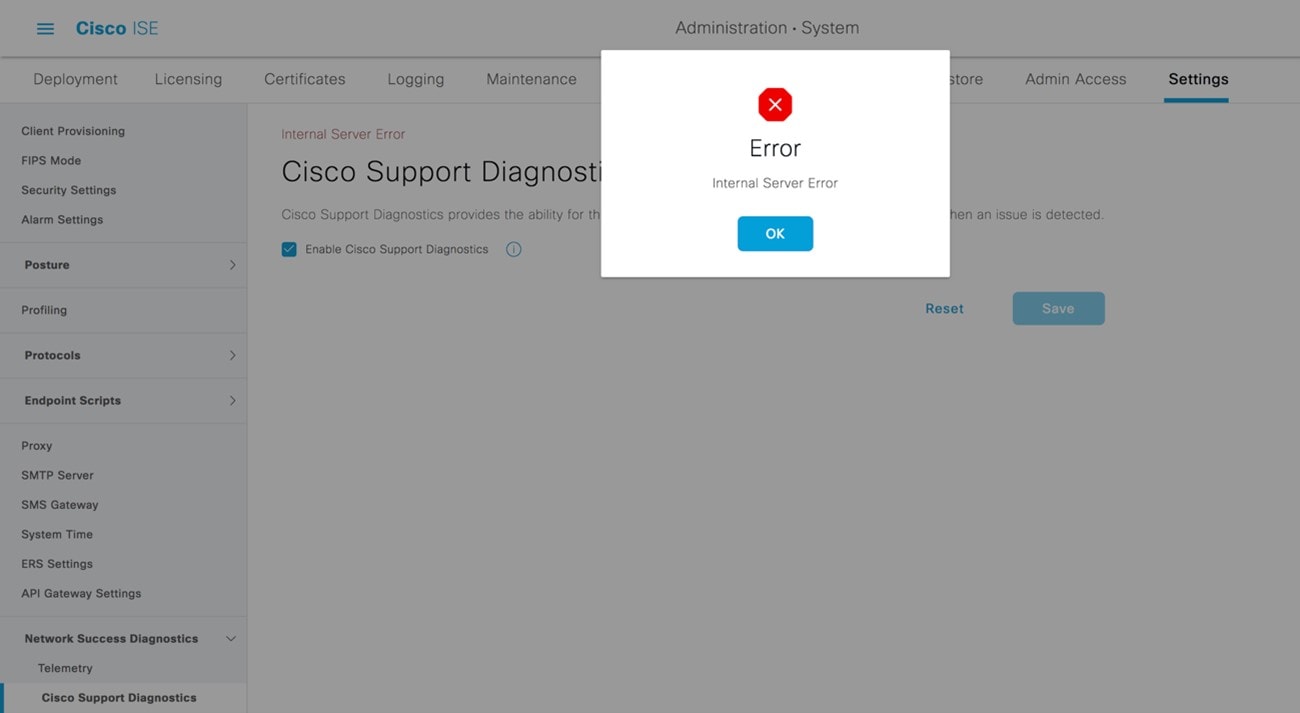The width and height of the screenshot is (1300, 713).
Task: Select the Settings tab
Action: click(1198, 79)
